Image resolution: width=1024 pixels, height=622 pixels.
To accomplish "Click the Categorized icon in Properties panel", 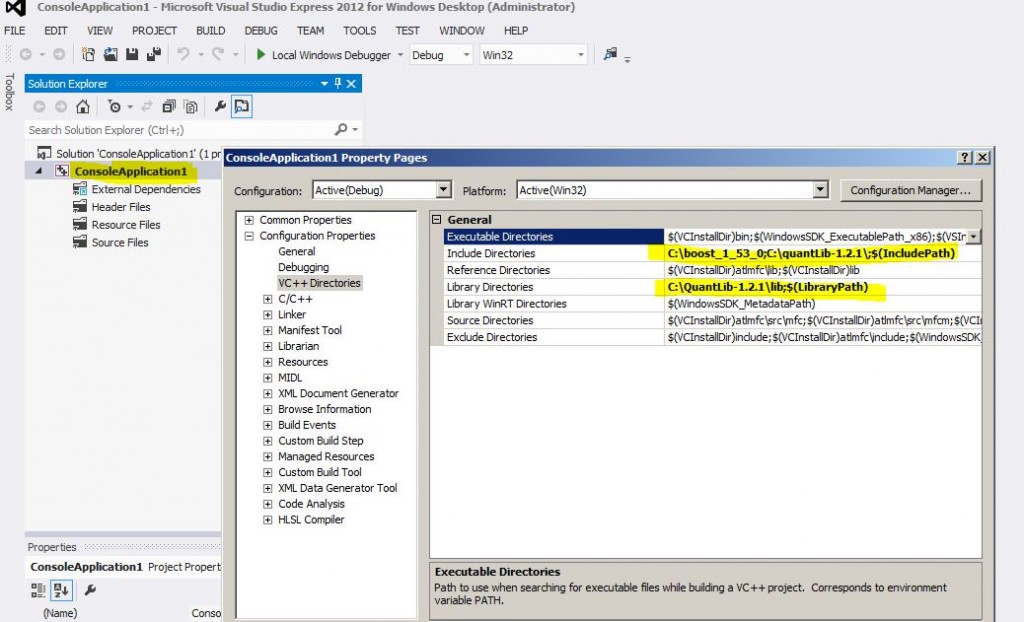I will pyautogui.click(x=38, y=590).
